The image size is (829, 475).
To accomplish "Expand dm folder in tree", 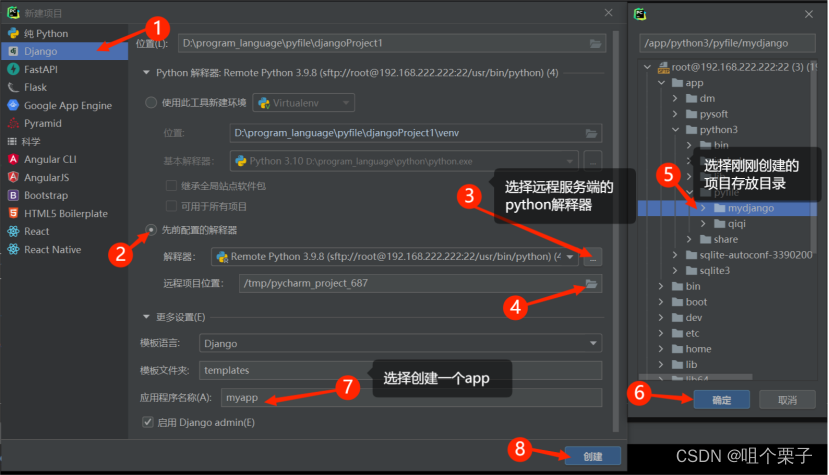I will [x=675, y=98].
